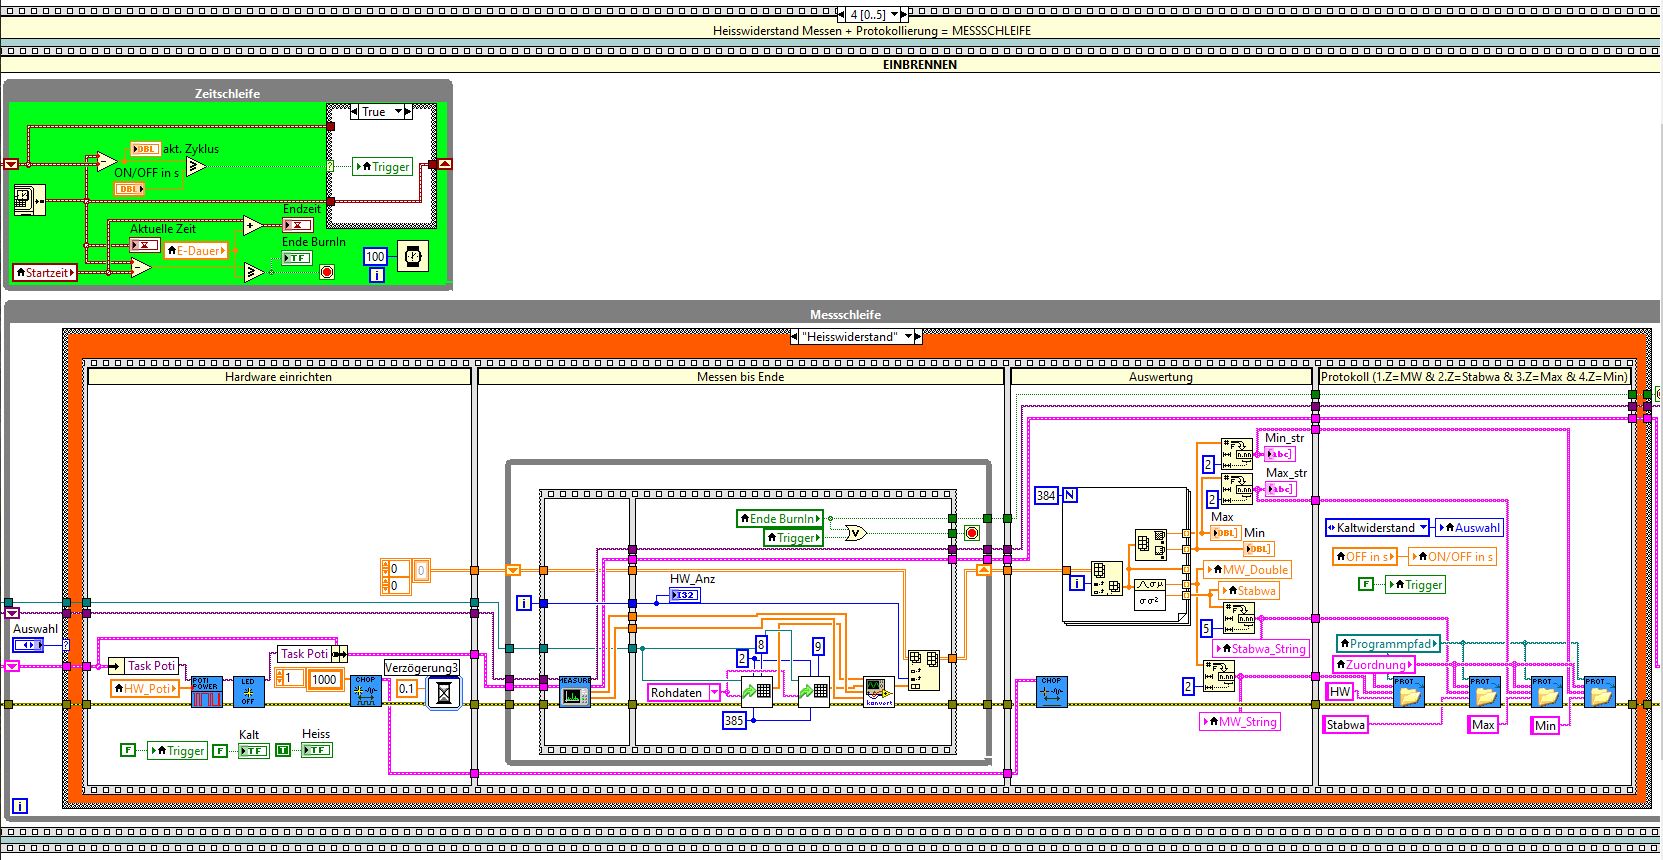Click the Messen bis Ende frame label
The image size is (1663, 860).
coord(740,377)
